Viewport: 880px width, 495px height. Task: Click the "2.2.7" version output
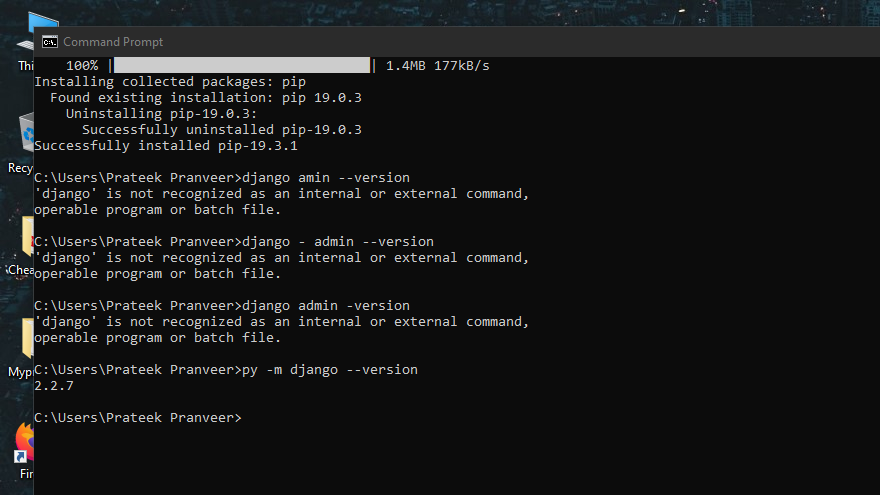coord(54,385)
